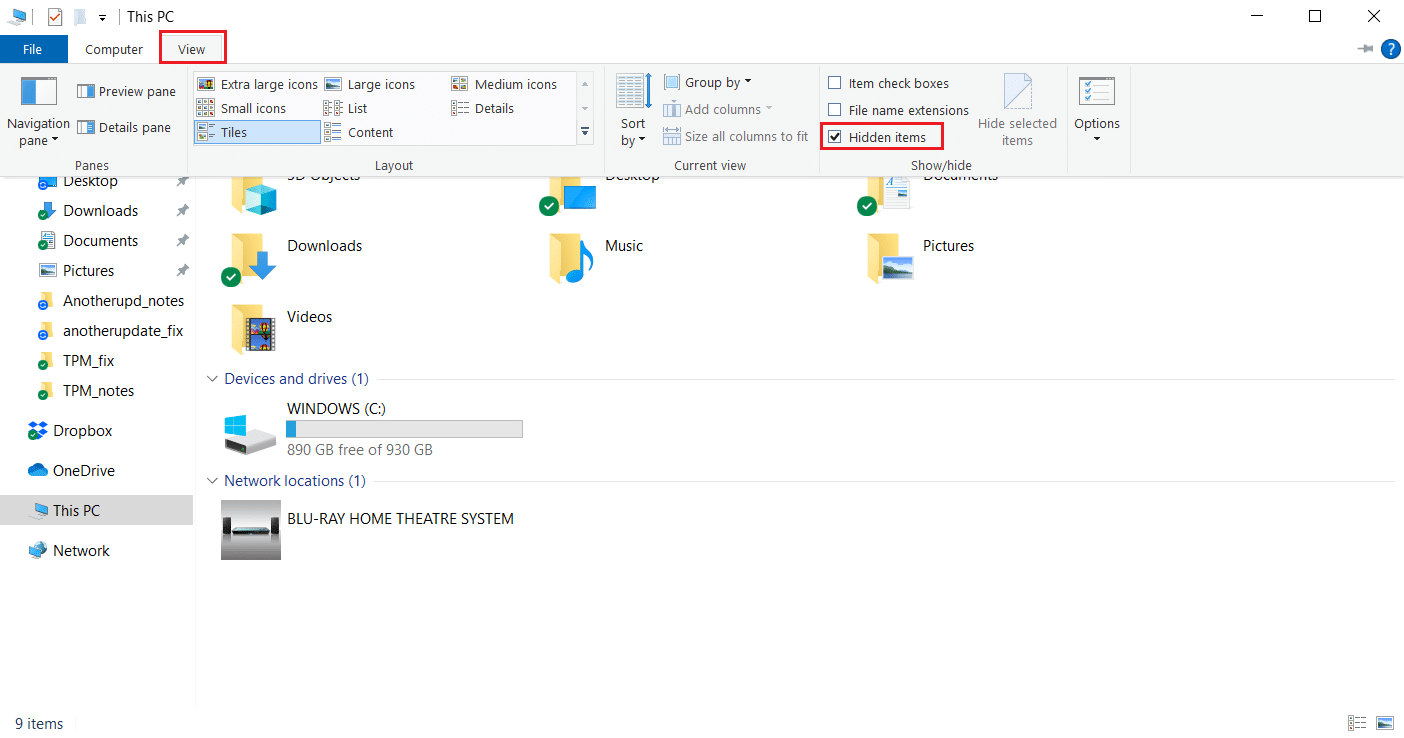
Task: Select Small icons layout
Action: (242, 108)
